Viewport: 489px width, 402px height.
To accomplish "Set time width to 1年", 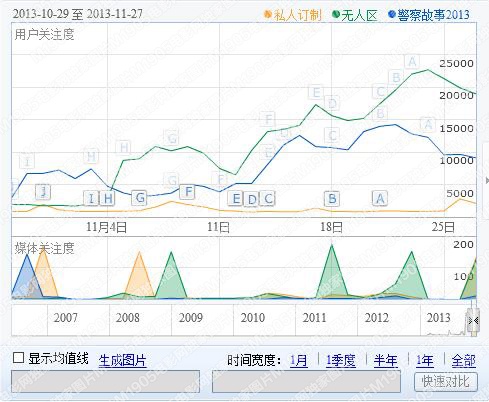I will [x=424, y=360].
